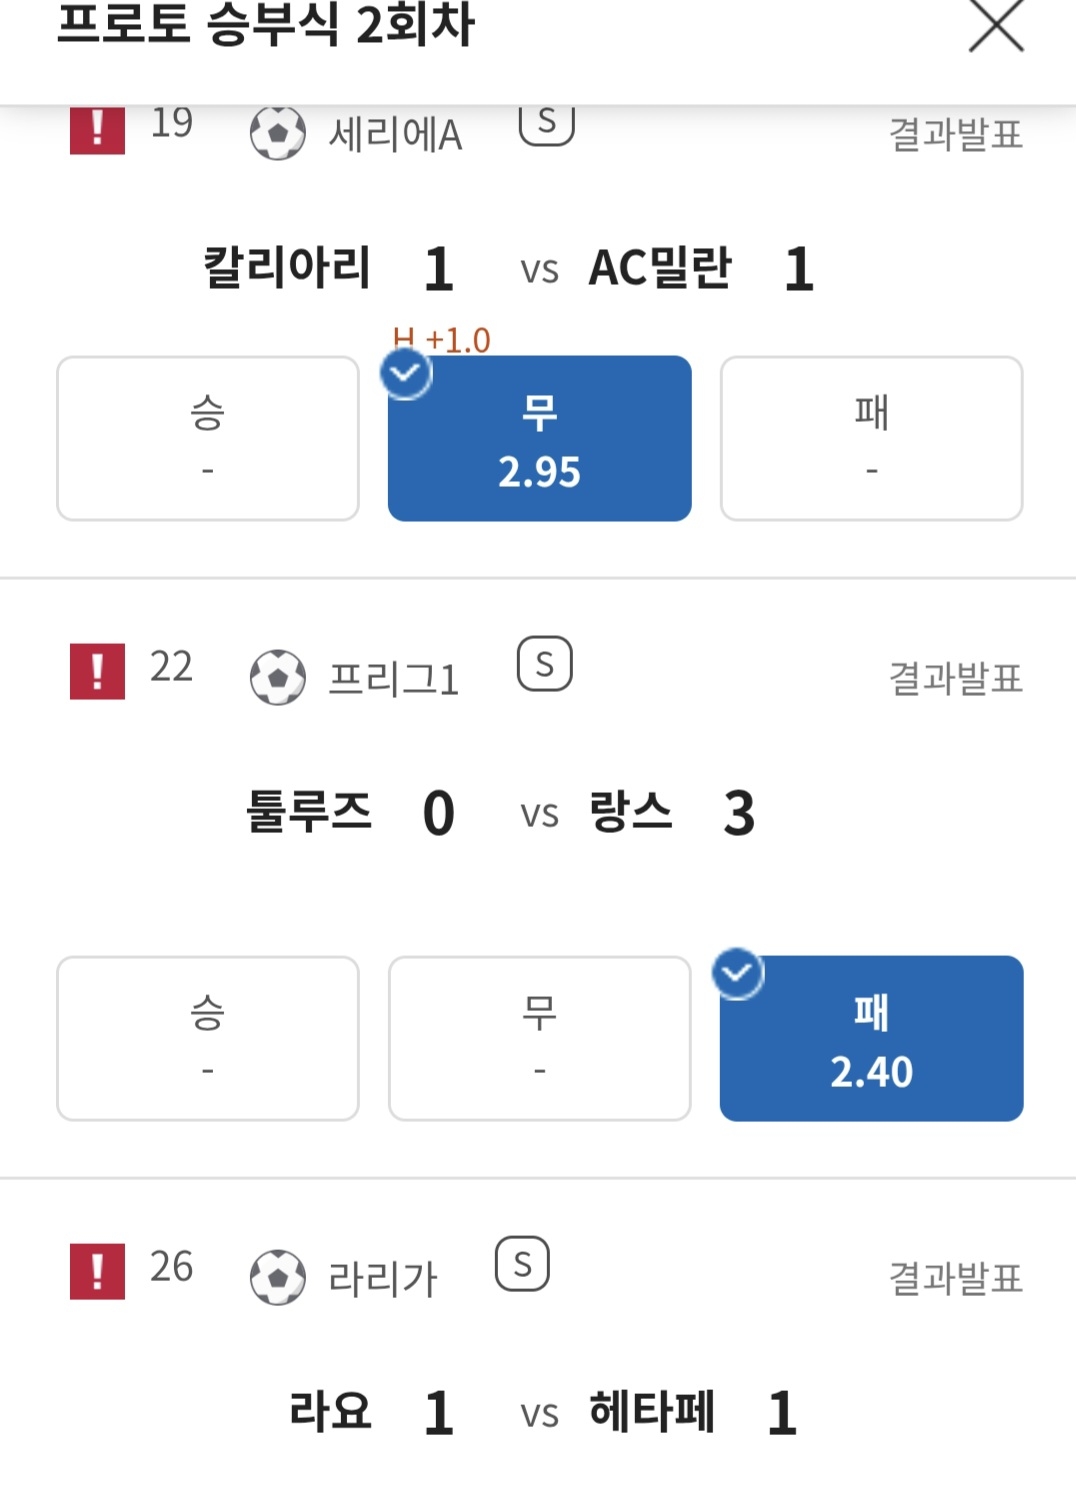The image size is (1076, 1494).
Task: Click red alert icon for match 26
Action: 97,1271
